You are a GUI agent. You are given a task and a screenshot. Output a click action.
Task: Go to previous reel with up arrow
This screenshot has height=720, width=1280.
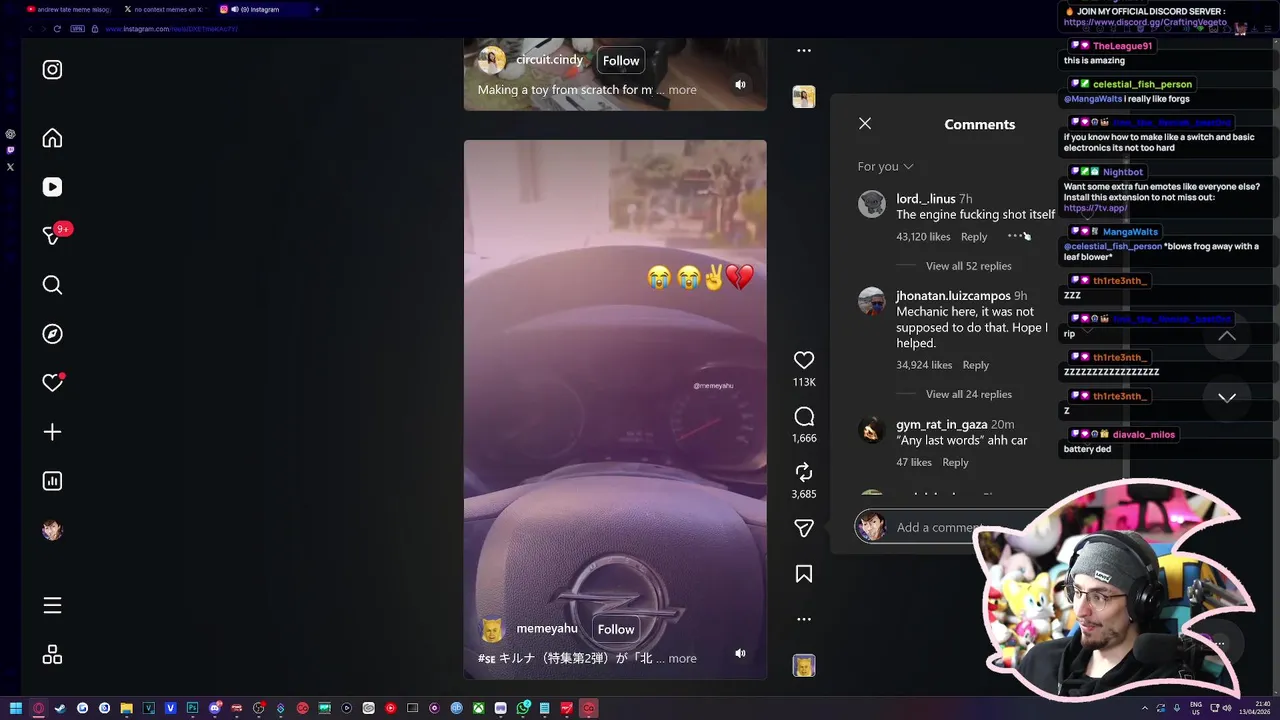(x=1227, y=337)
